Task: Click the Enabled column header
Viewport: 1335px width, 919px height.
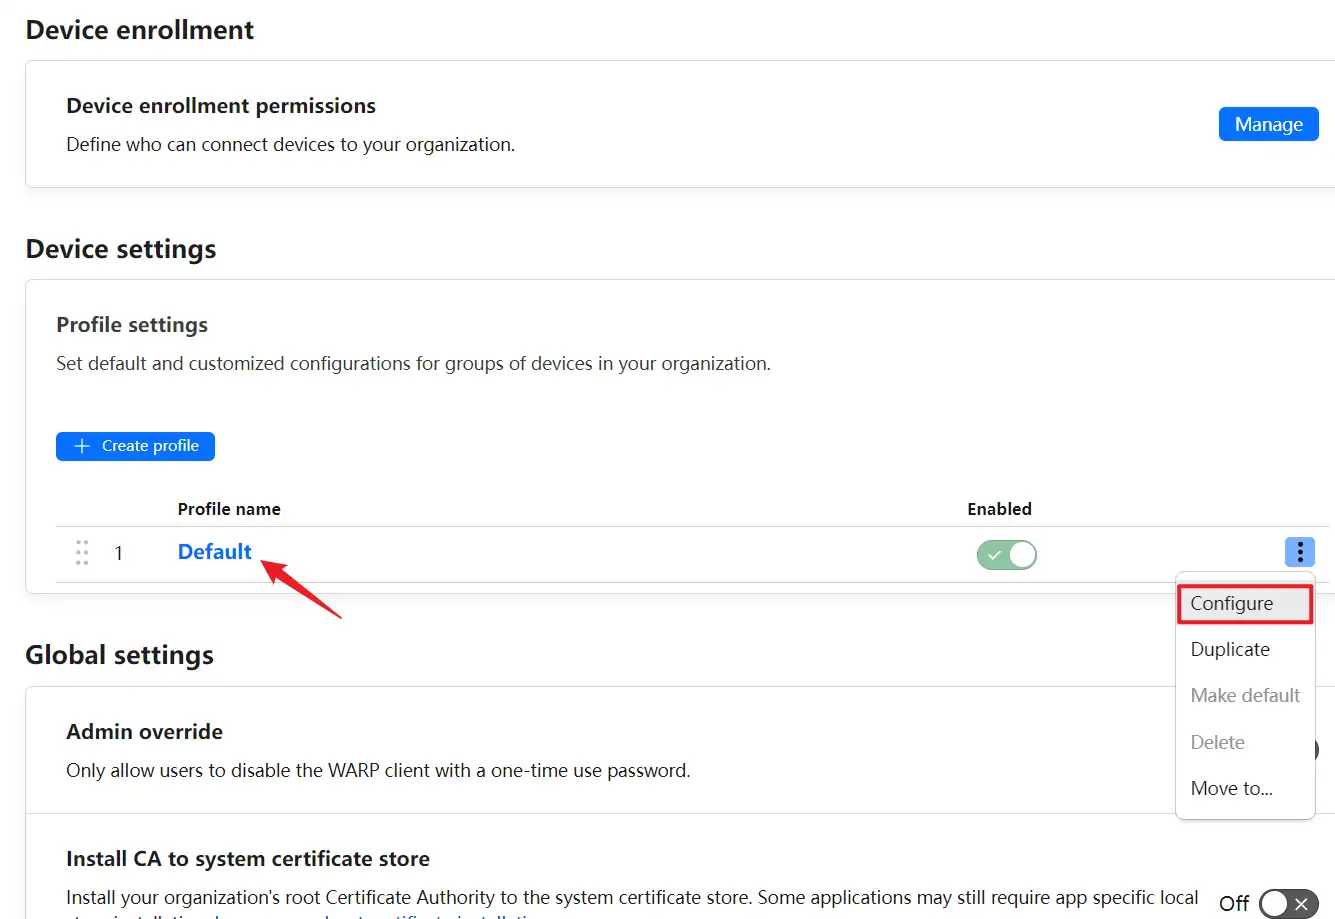Action: tap(999, 509)
